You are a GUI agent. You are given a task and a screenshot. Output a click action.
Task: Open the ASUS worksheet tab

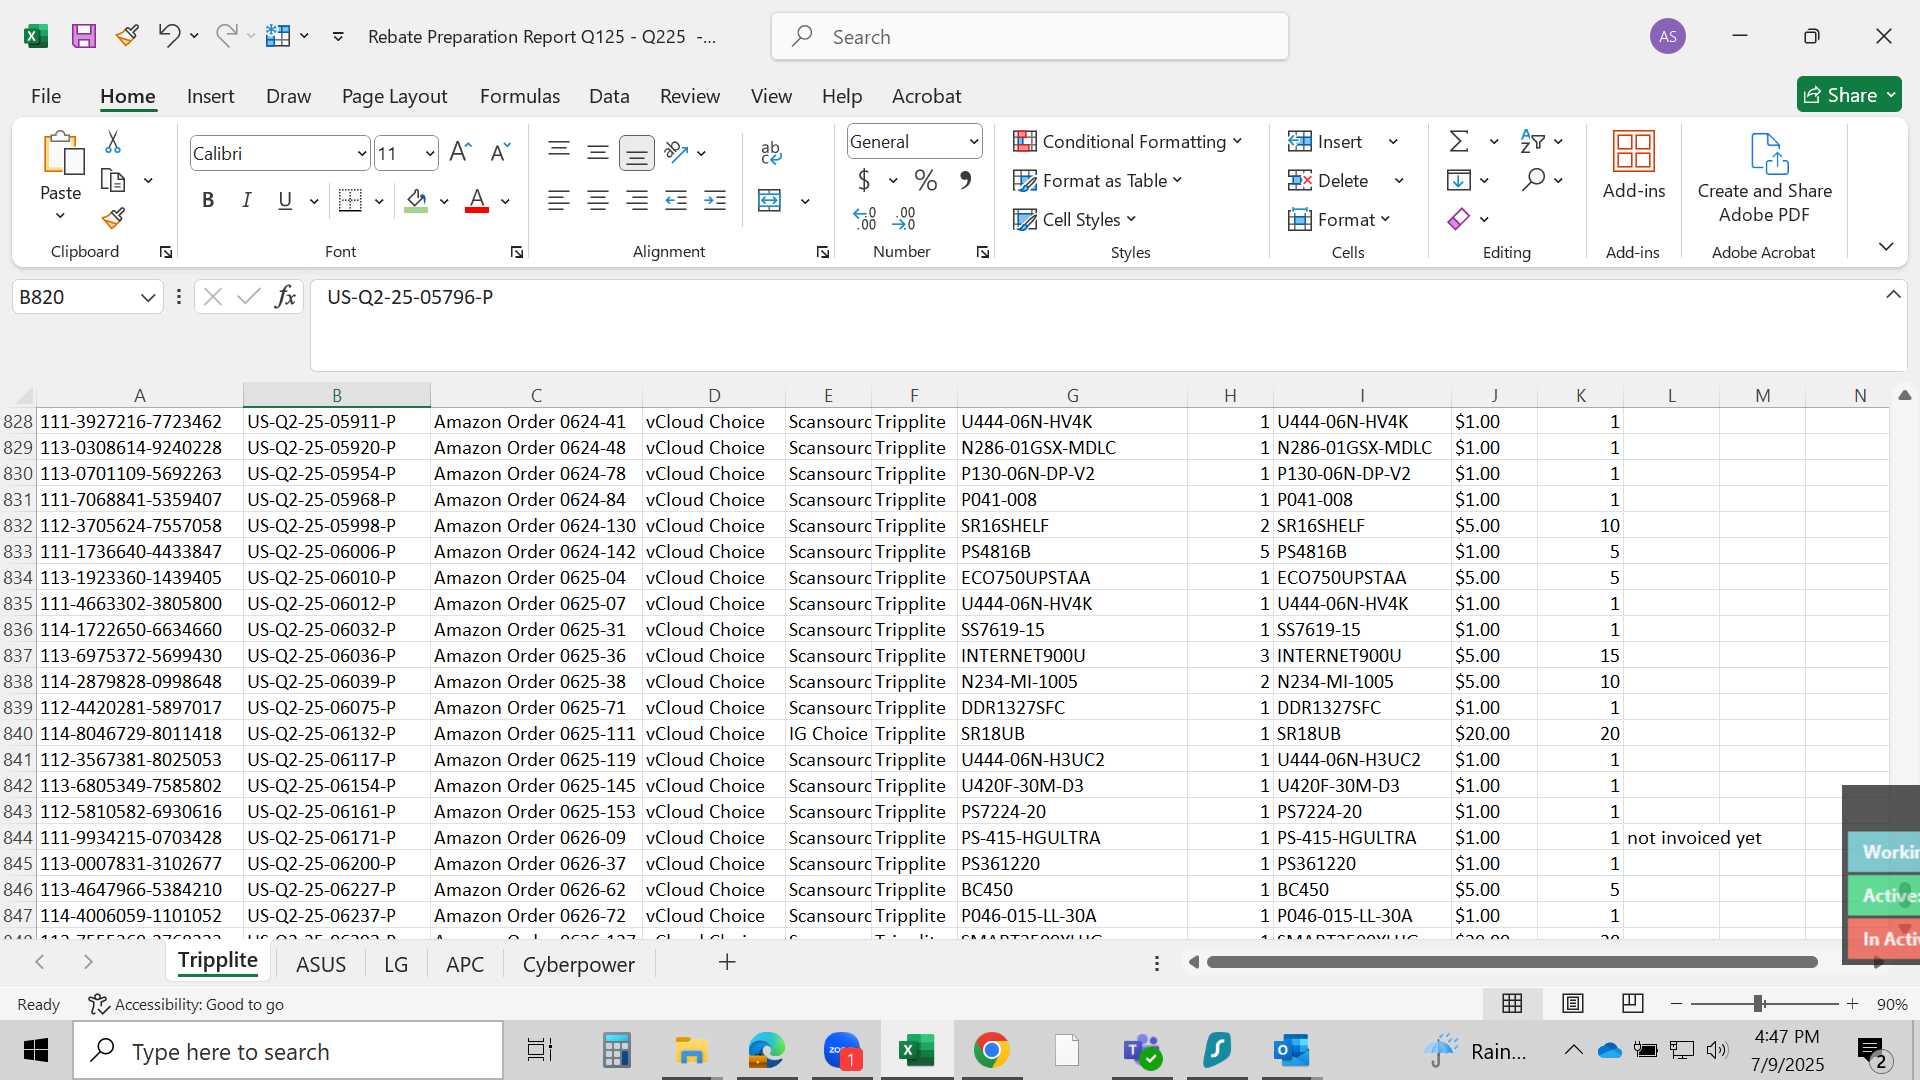321,964
